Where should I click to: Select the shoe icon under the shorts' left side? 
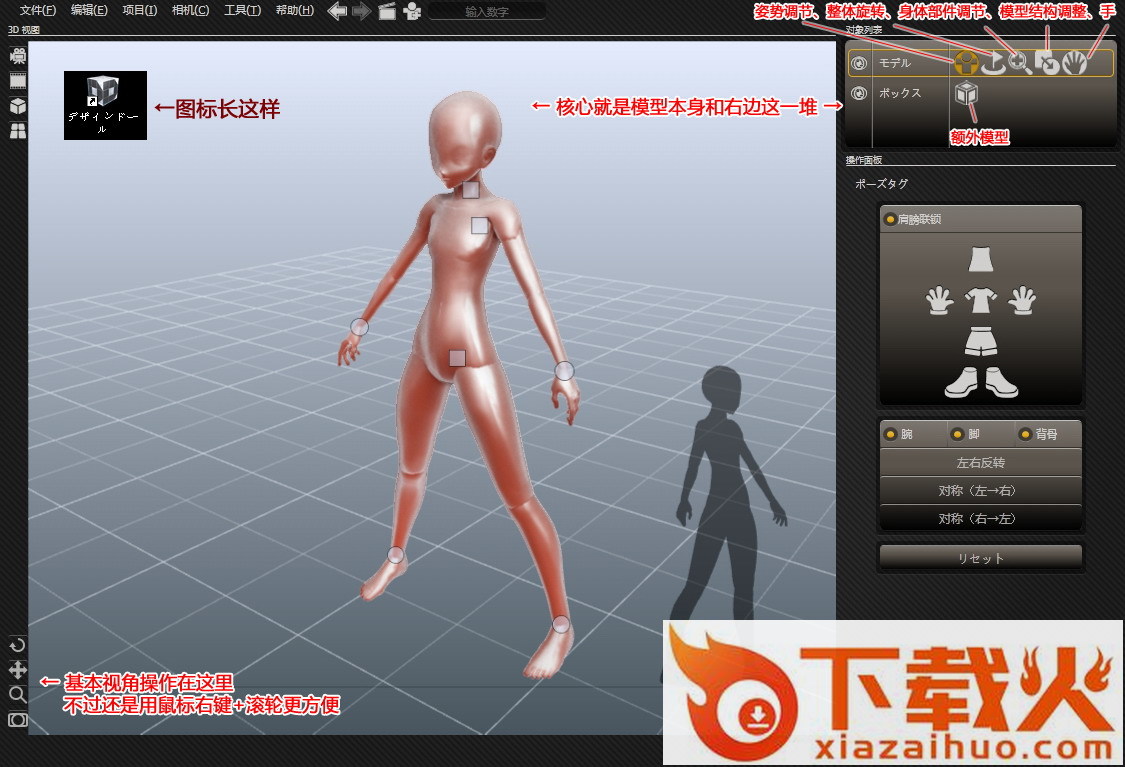tap(961, 382)
